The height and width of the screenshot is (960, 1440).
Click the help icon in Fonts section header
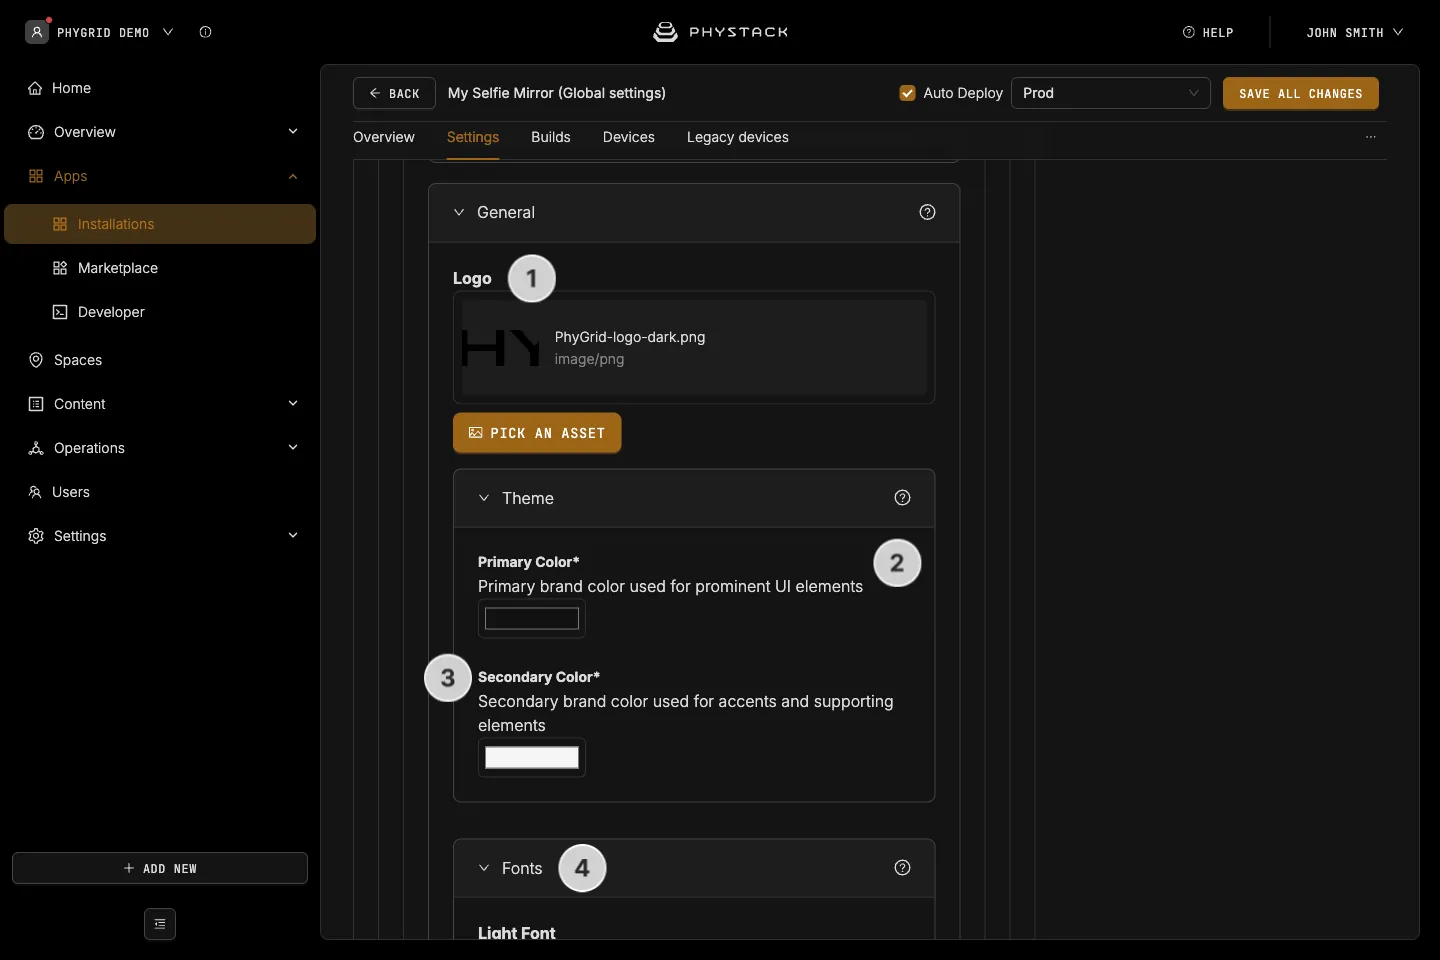coord(902,868)
